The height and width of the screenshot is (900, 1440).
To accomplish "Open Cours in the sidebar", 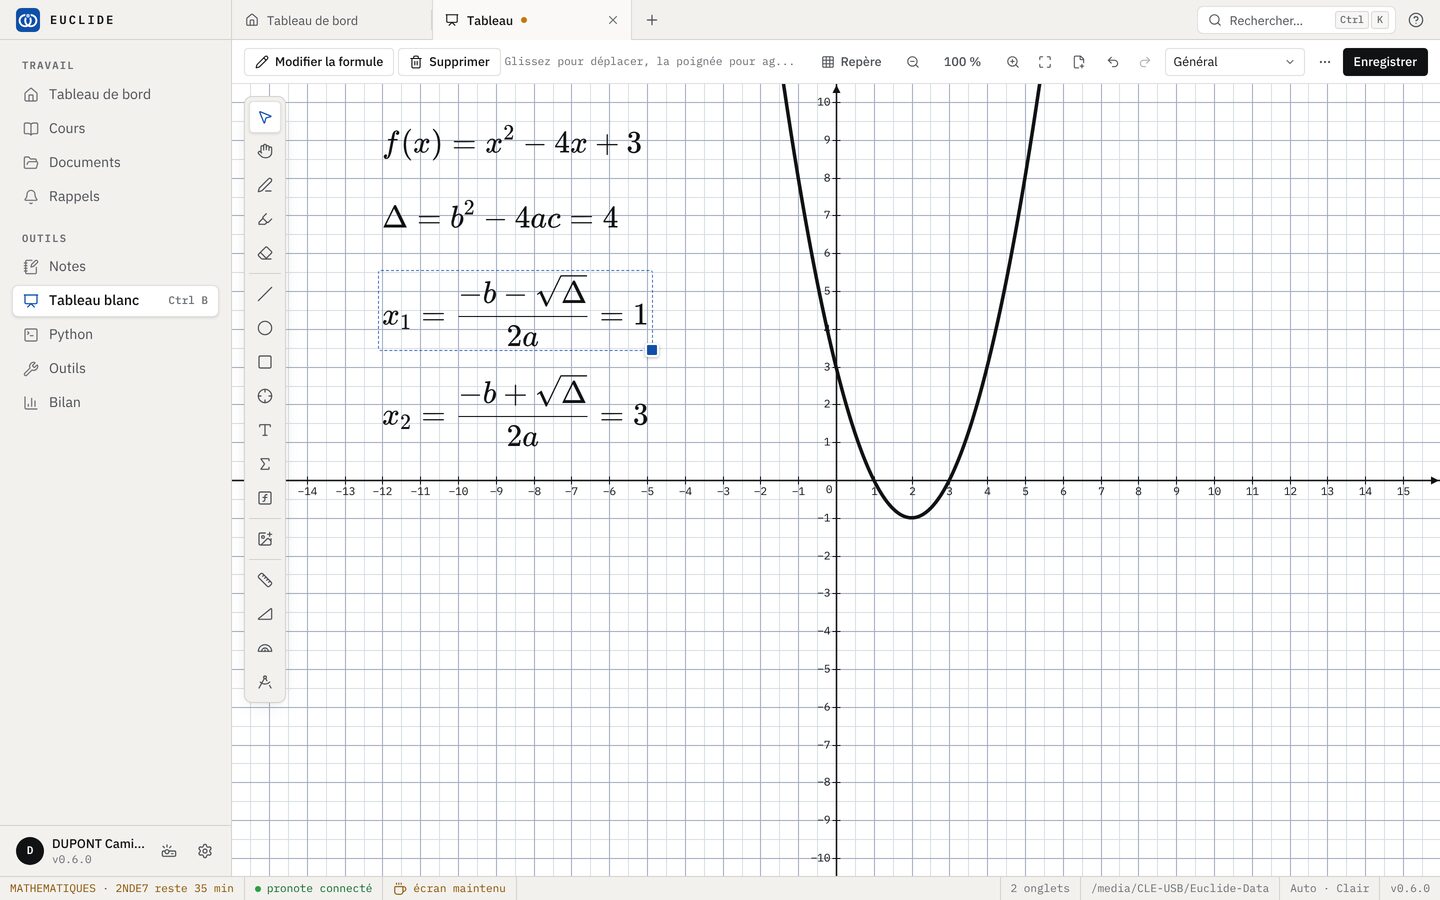I will 115,128.
